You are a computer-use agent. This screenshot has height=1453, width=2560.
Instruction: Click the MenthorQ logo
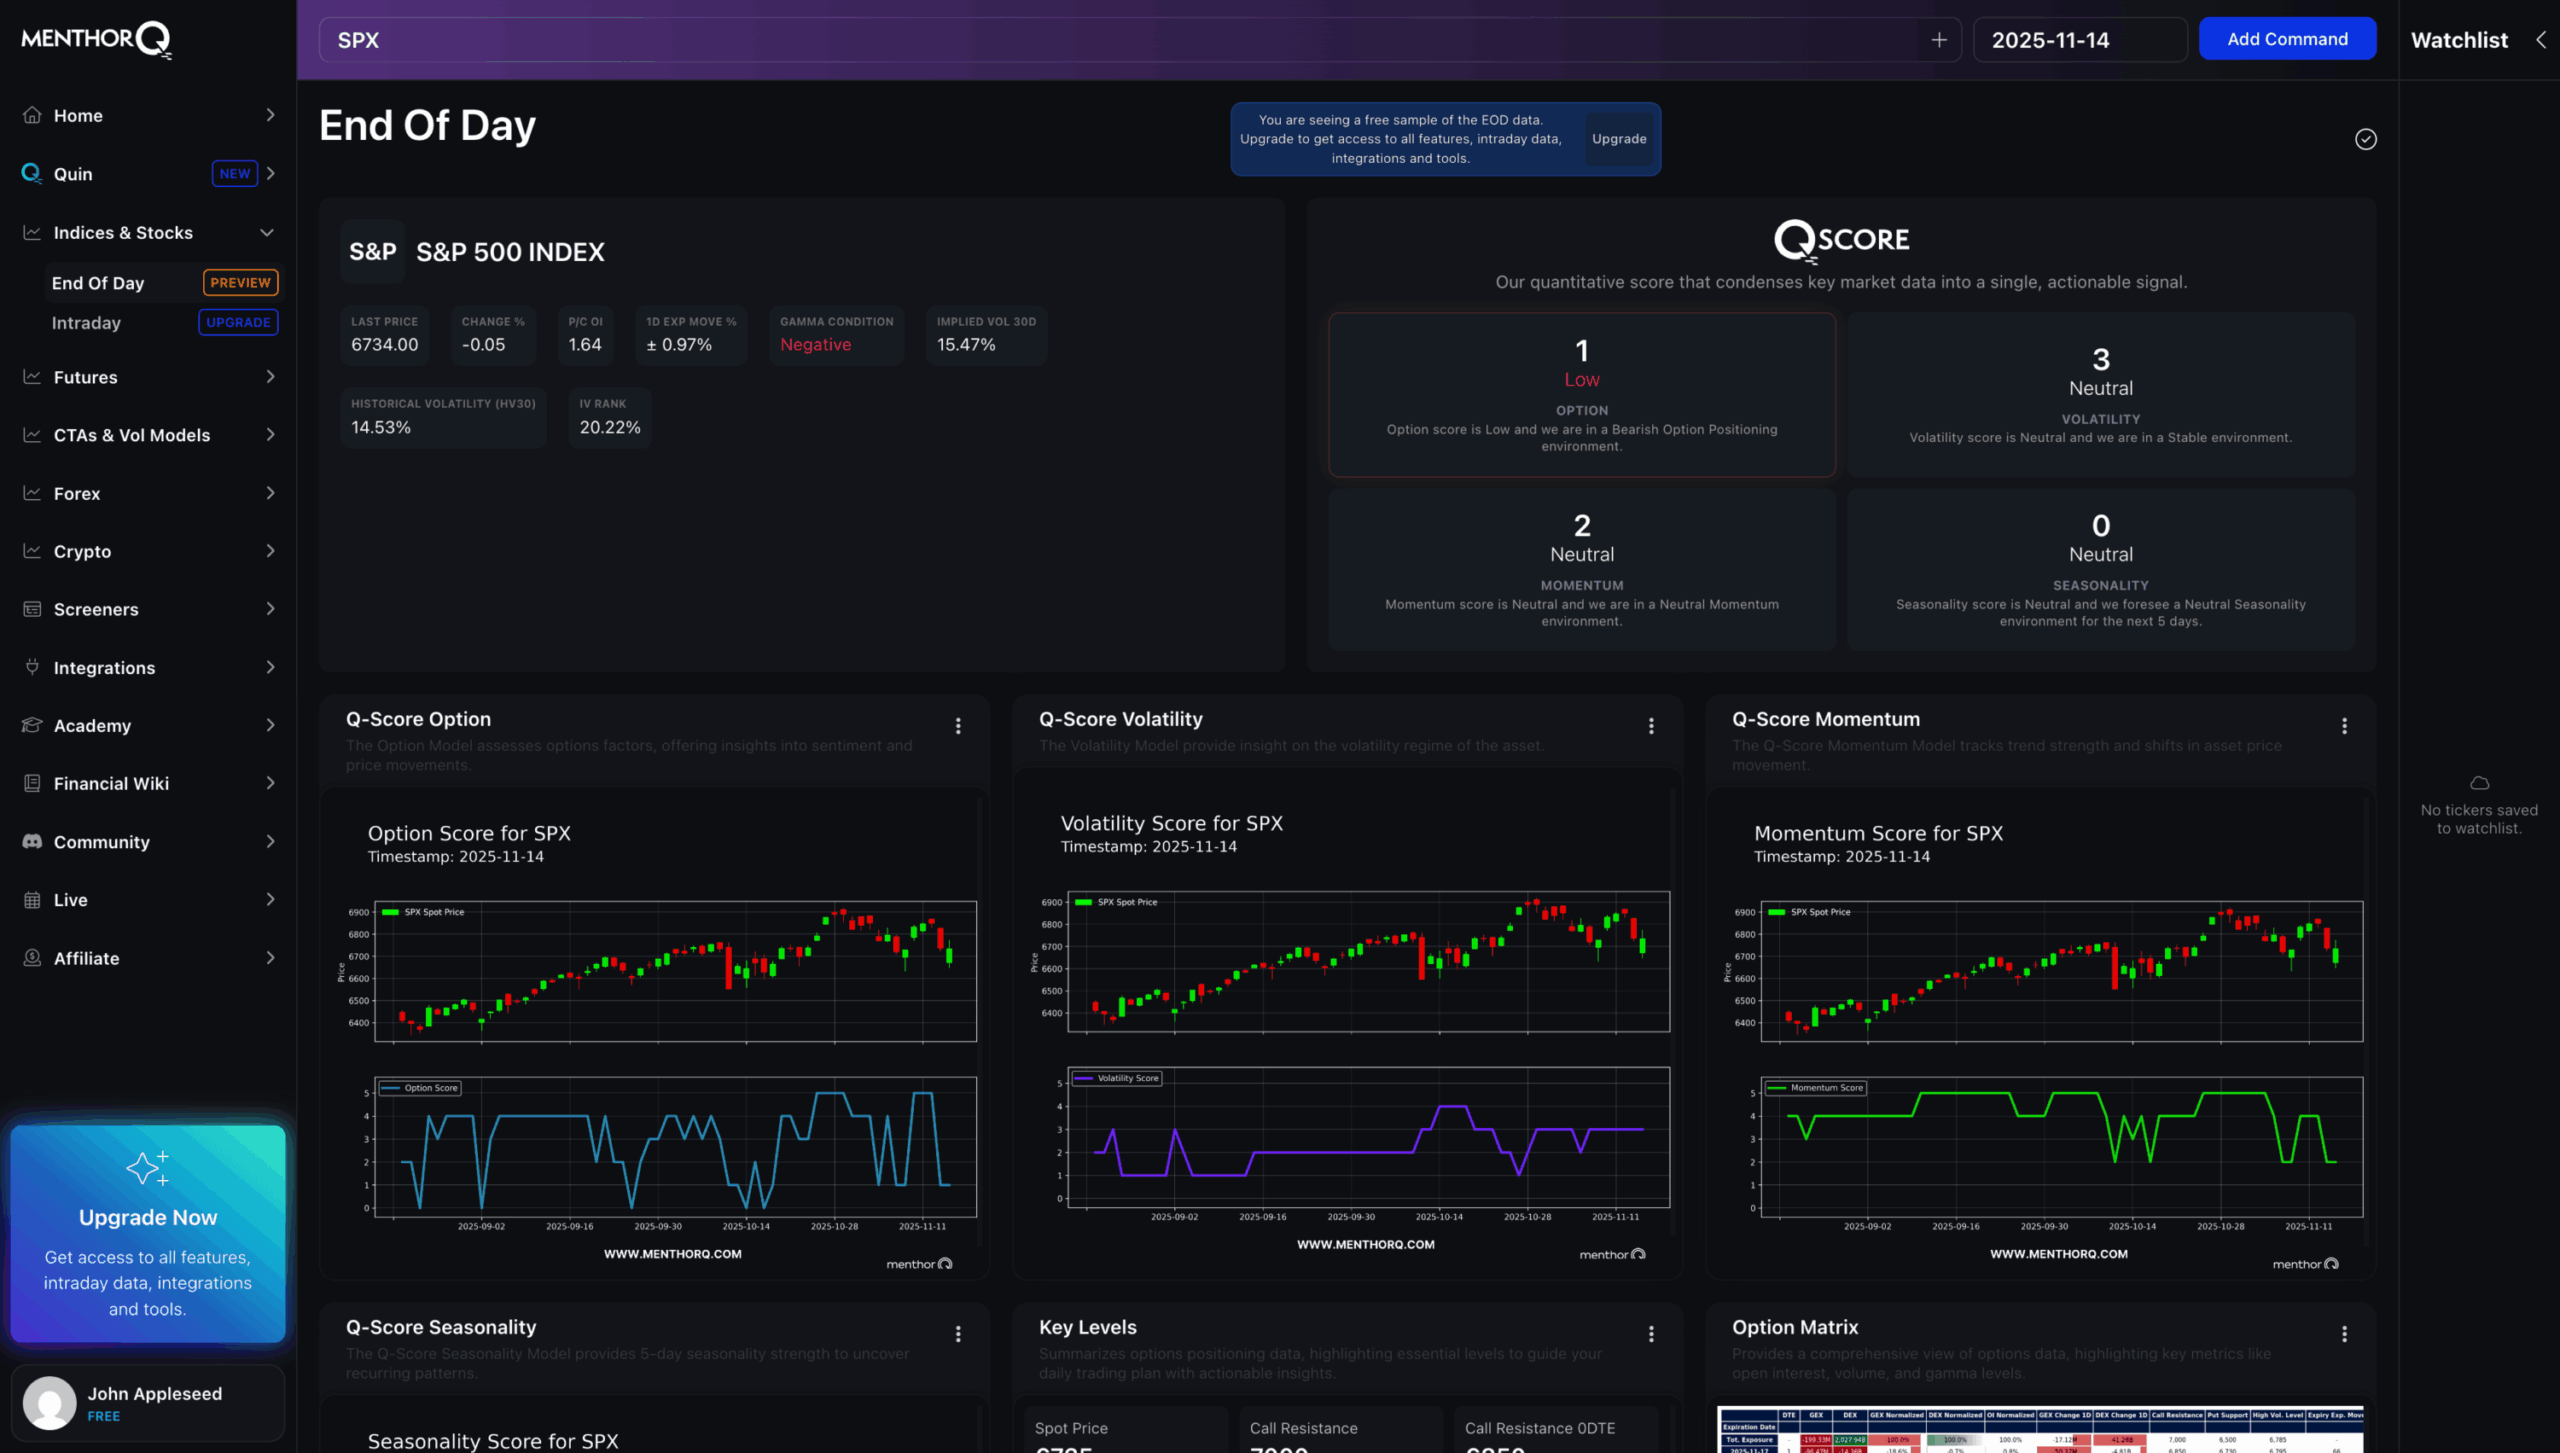(x=94, y=39)
